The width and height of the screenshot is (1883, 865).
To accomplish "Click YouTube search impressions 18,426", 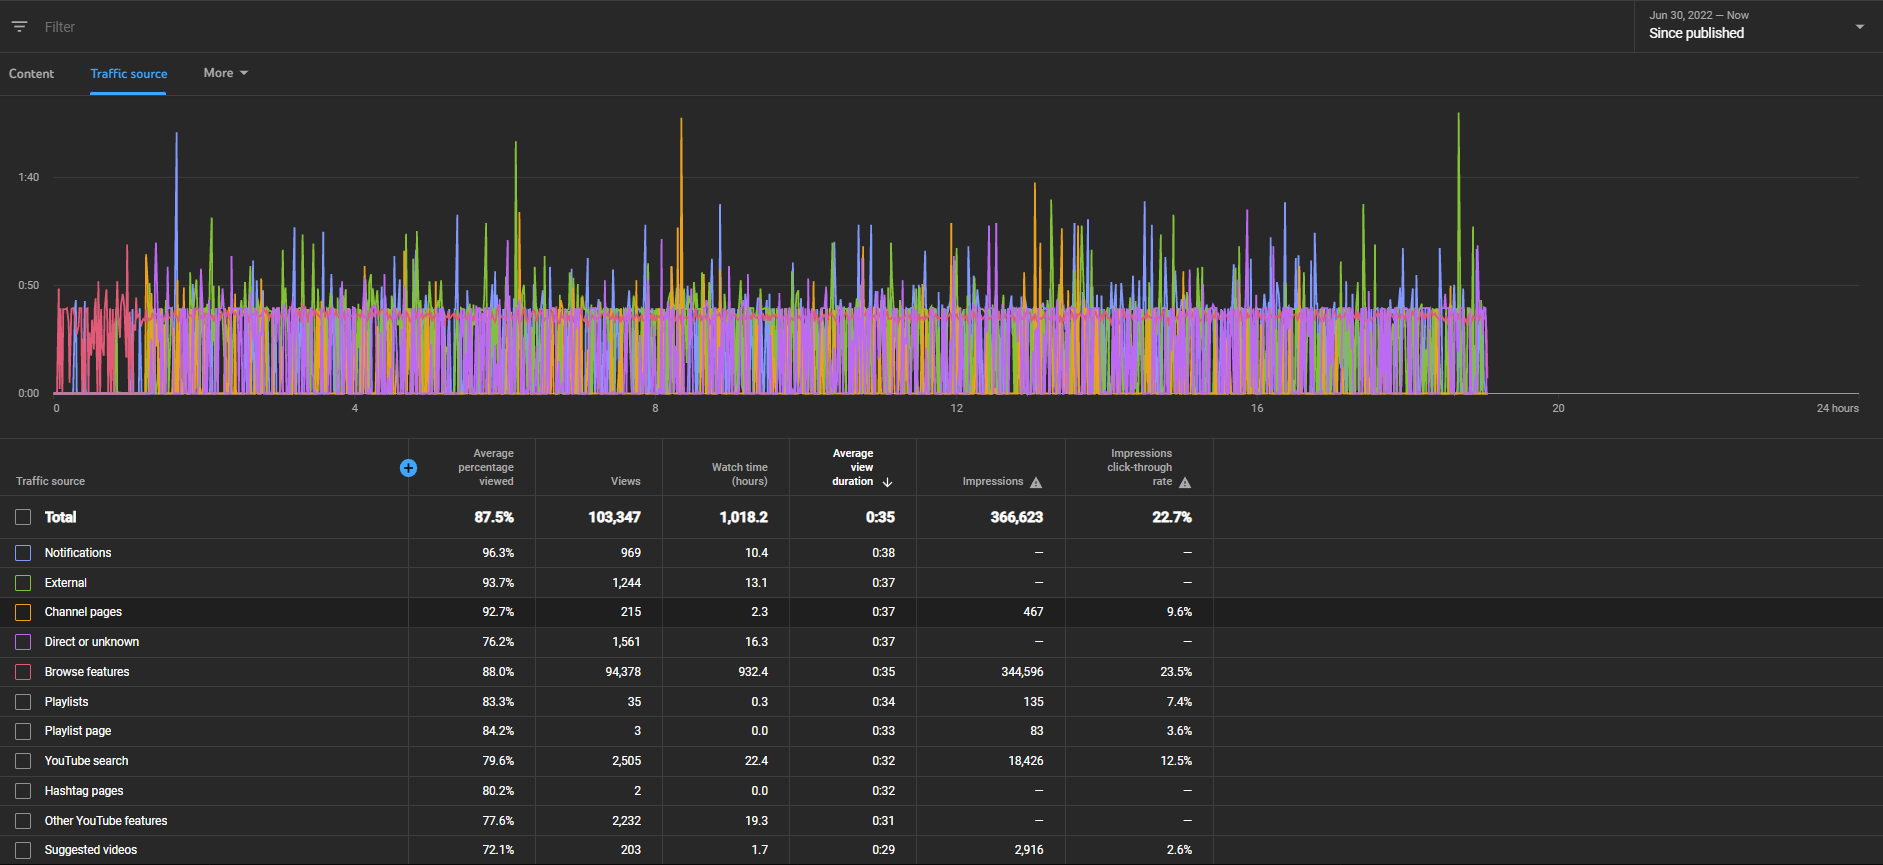I will (x=1026, y=761).
